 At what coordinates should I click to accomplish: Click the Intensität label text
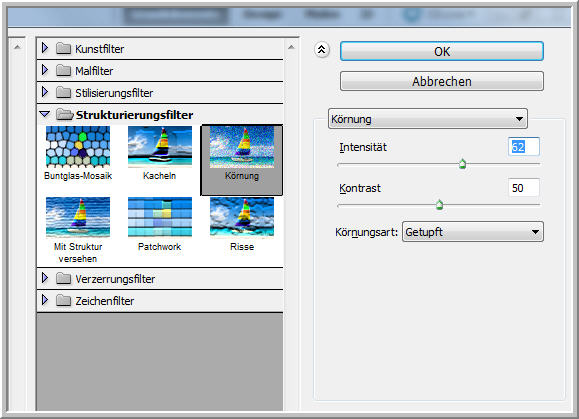pos(363,147)
